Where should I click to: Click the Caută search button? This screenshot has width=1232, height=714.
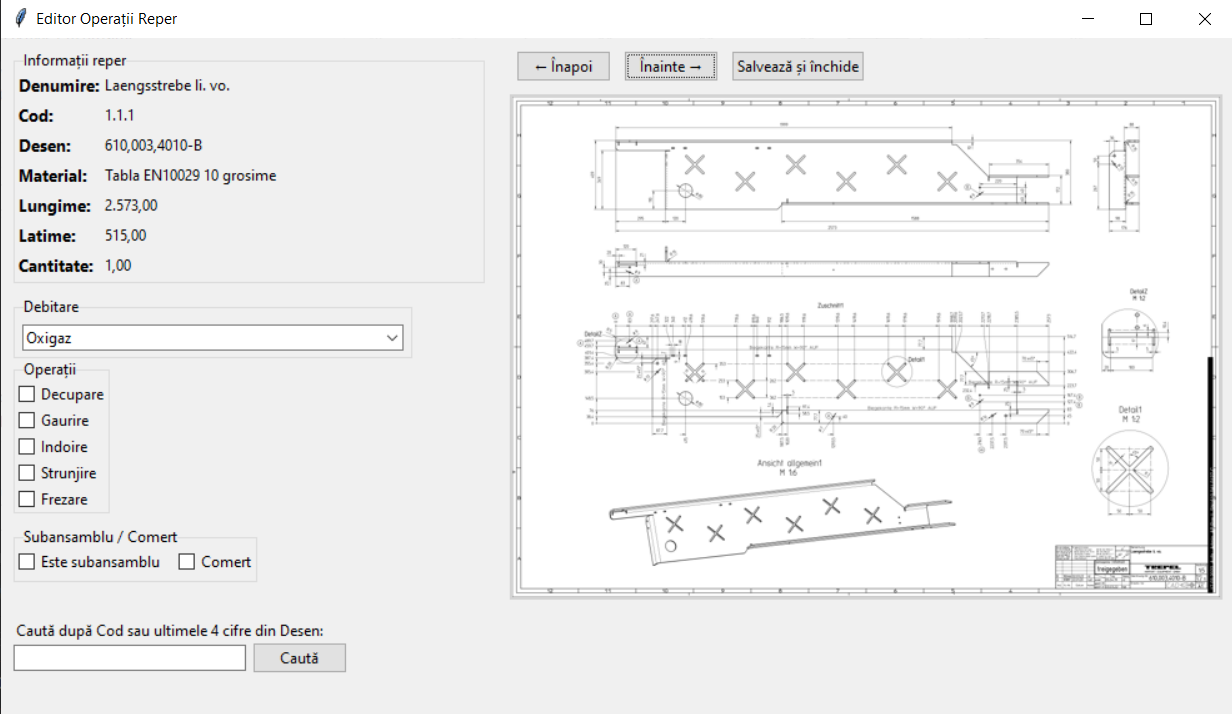click(299, 658)
